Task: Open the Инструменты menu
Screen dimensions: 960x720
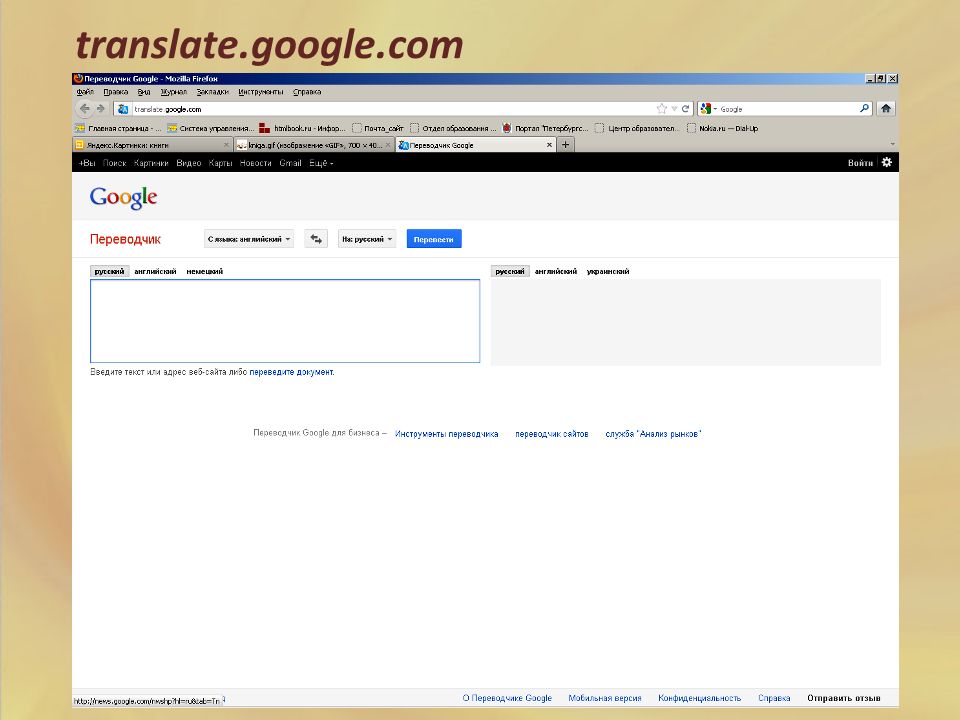Action: [x=261, y=92]
